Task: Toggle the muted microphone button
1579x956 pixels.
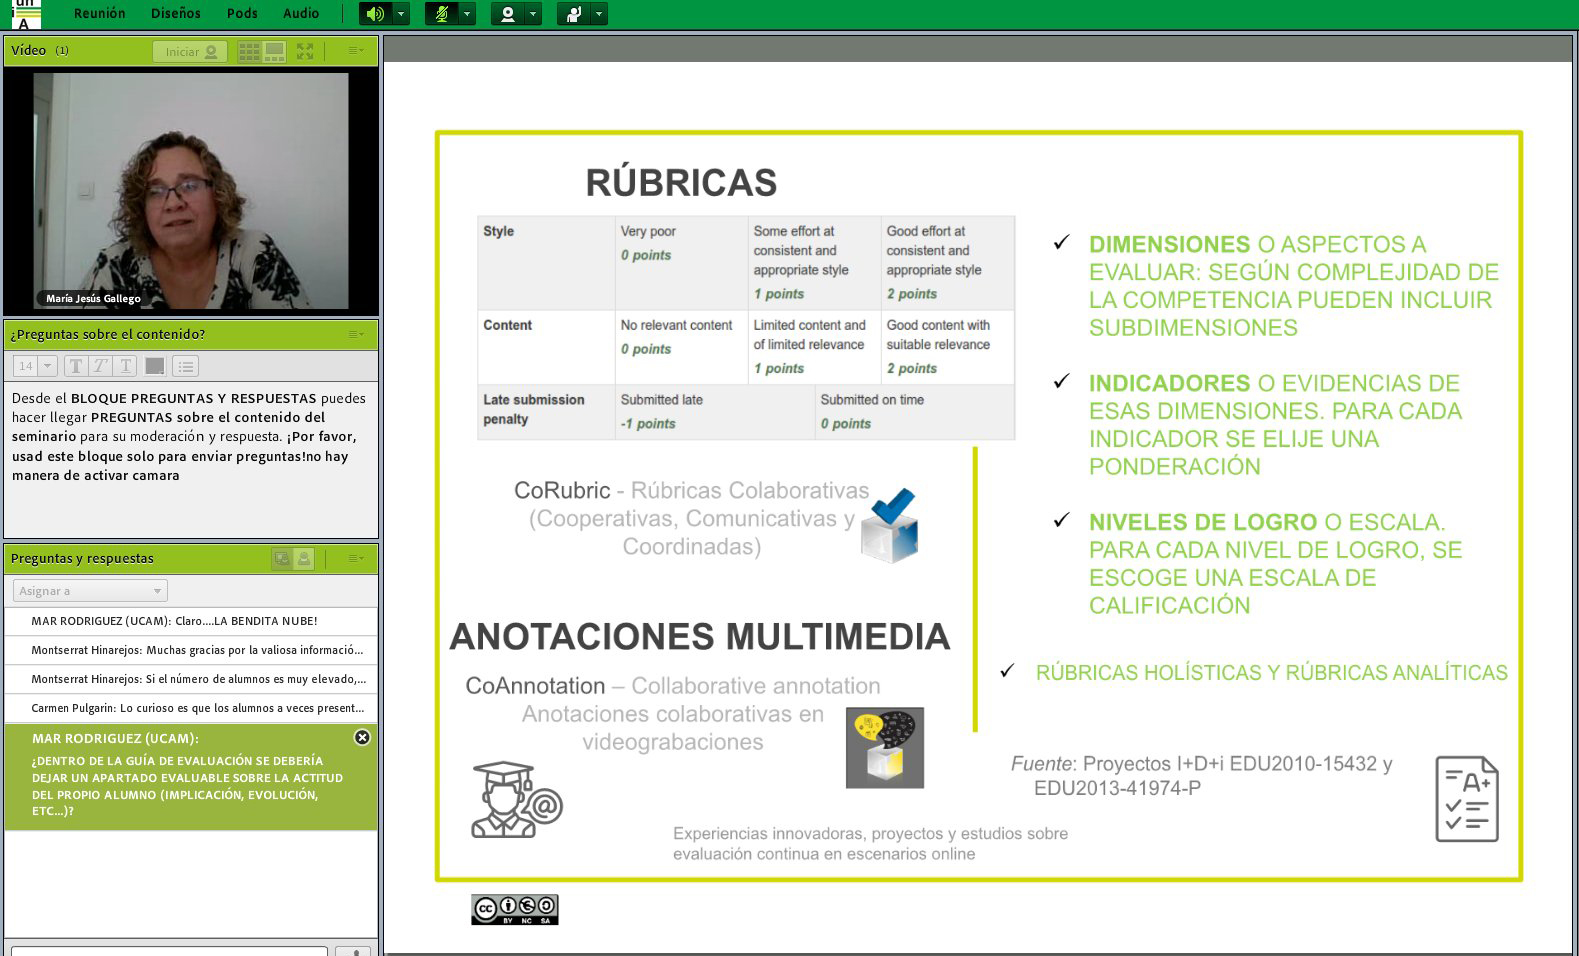Action: 441,14
